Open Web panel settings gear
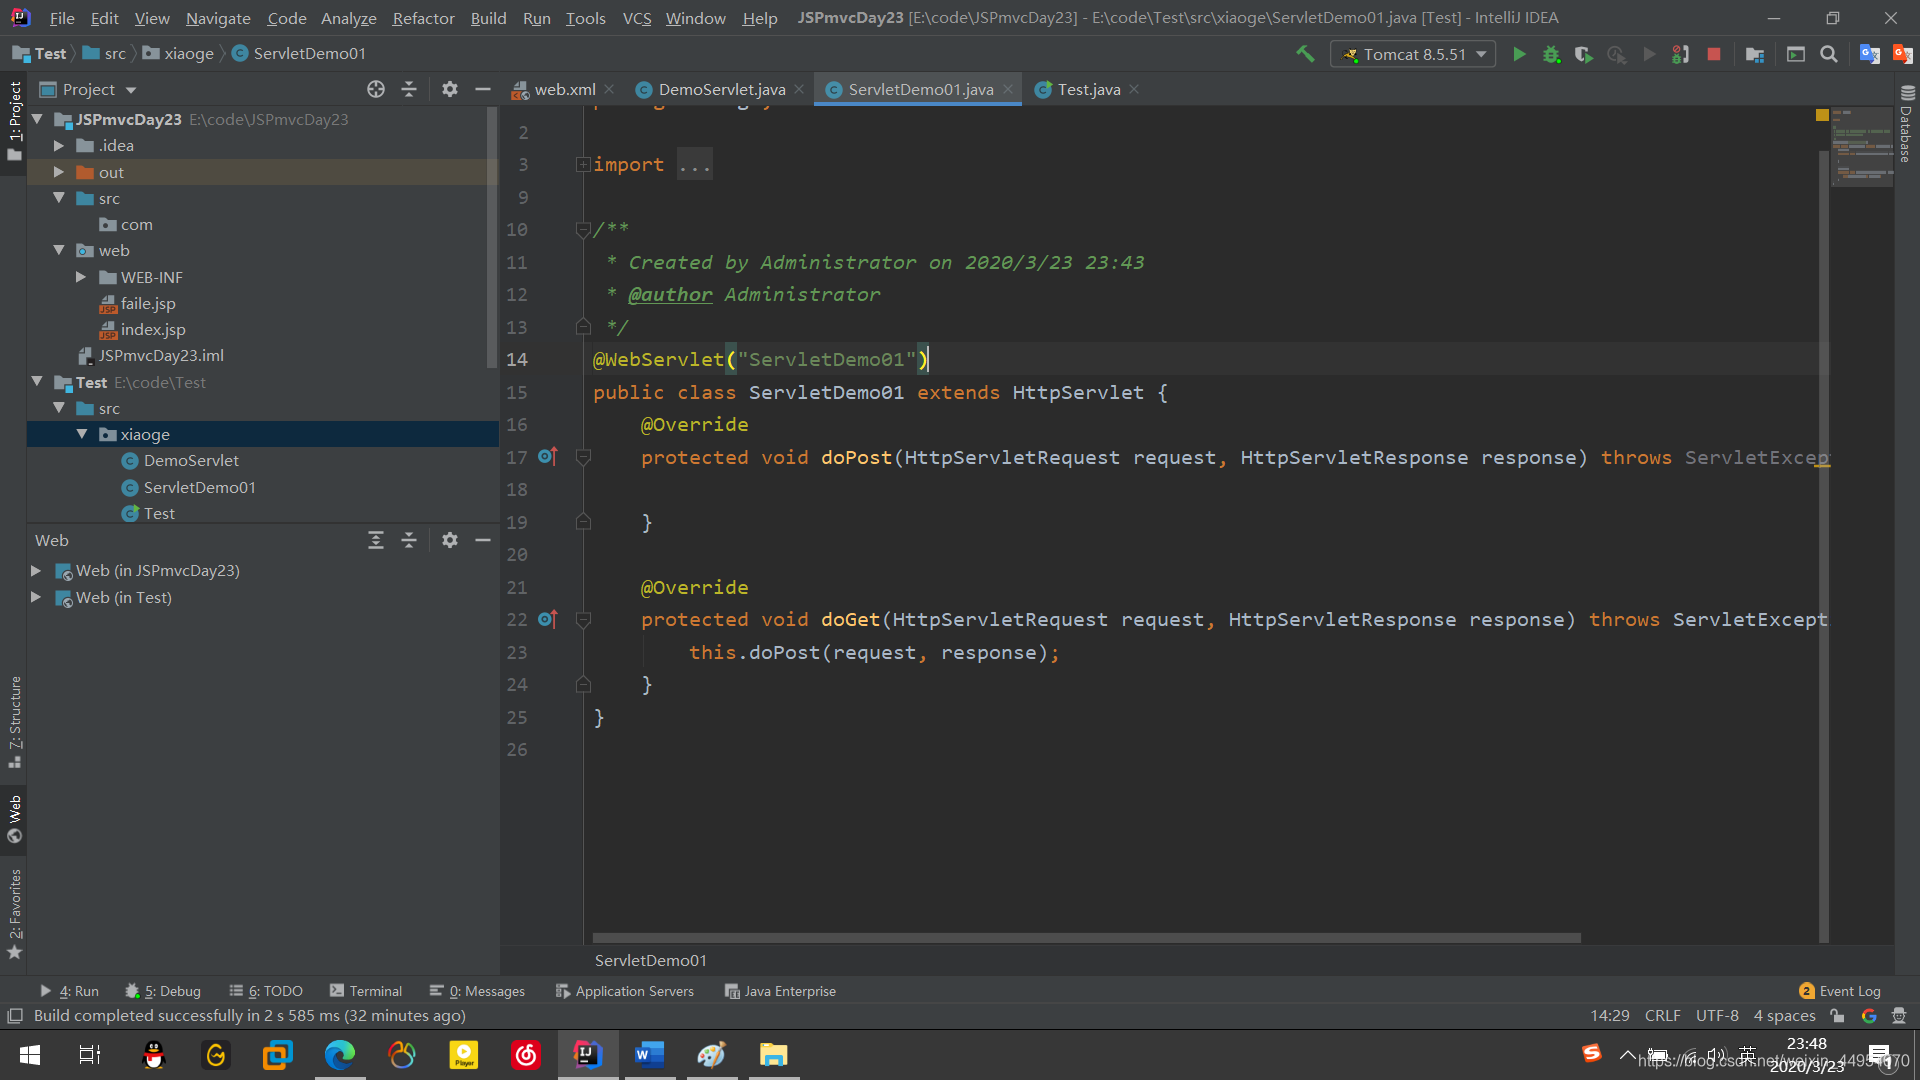Image resolution: width=1920 pixels, height=1080 pixels. [450, 540]
